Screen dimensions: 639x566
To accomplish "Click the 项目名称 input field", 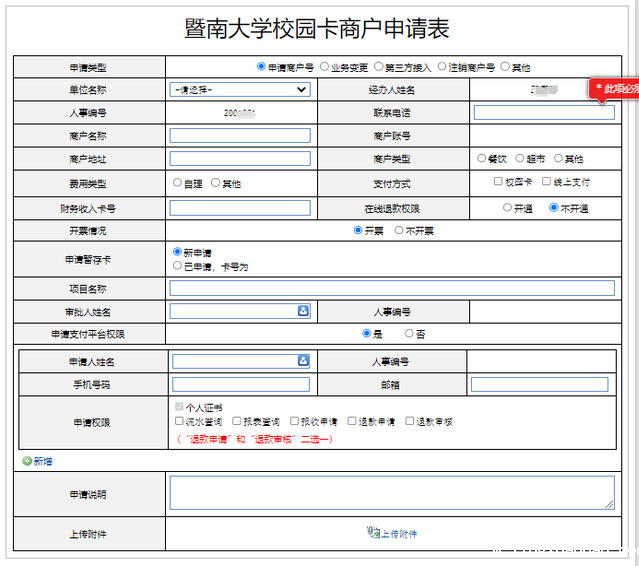I will [x=392, y=288].
